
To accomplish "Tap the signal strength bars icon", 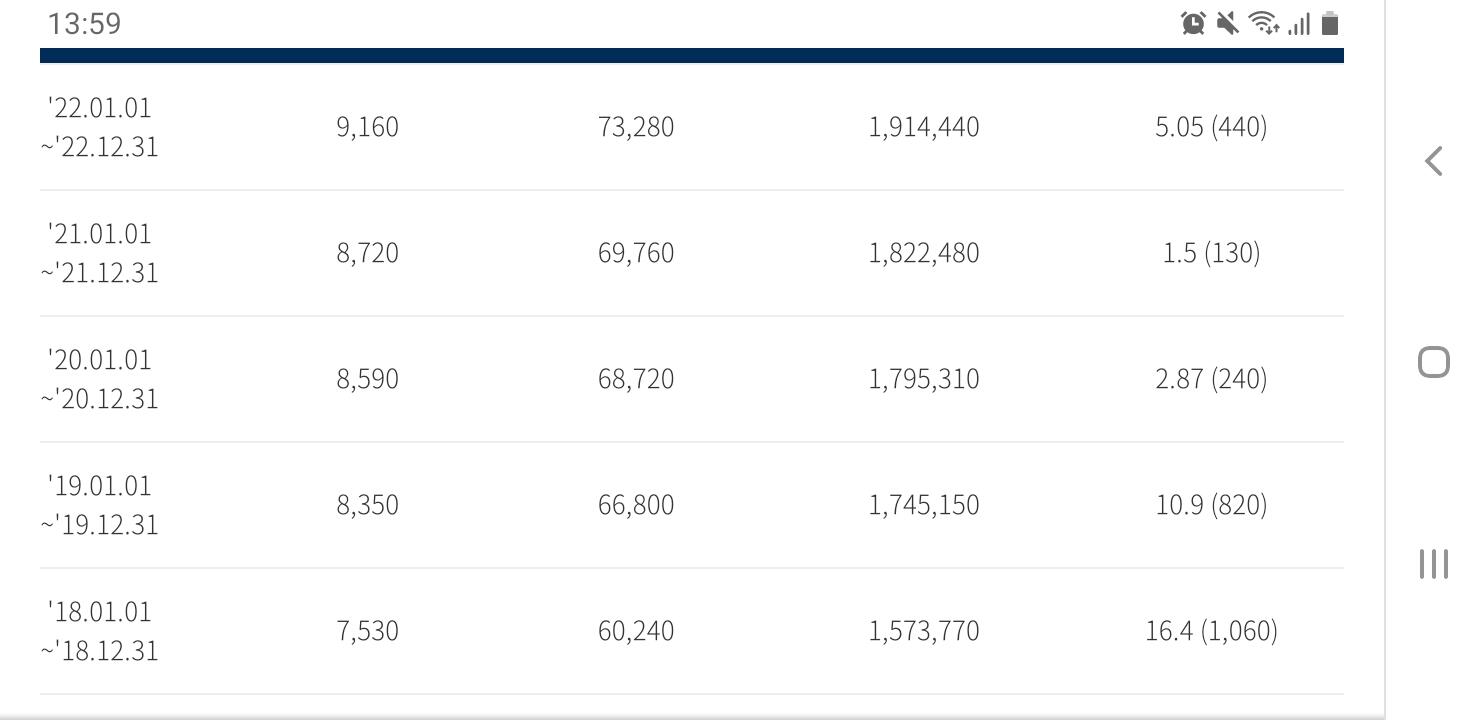I will tap(1299, 24).
